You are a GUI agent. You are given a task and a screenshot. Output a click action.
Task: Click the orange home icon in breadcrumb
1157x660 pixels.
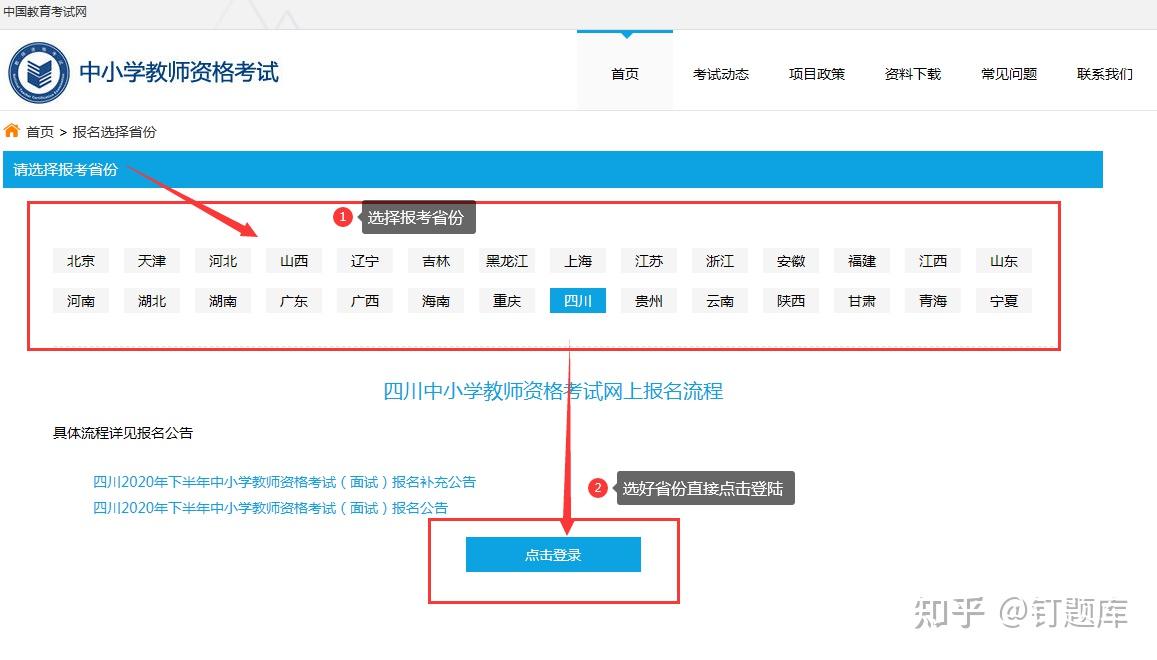click(12, 131)
